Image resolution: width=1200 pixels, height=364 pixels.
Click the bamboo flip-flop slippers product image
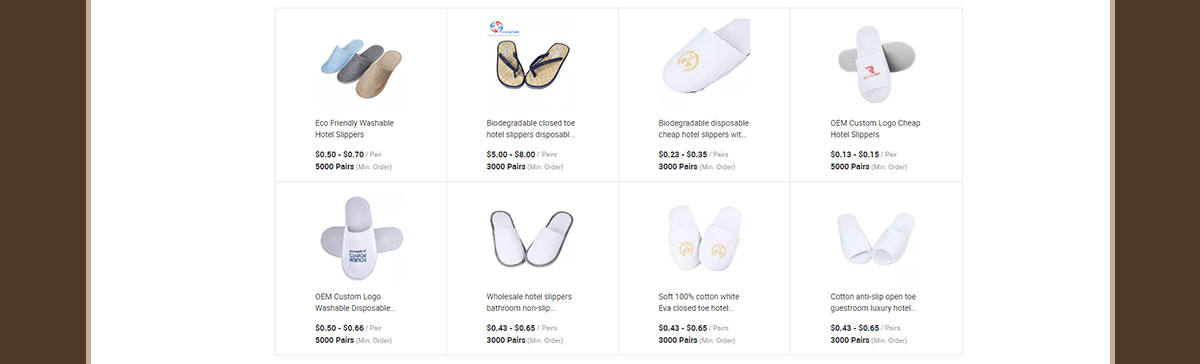pos(532,63)
